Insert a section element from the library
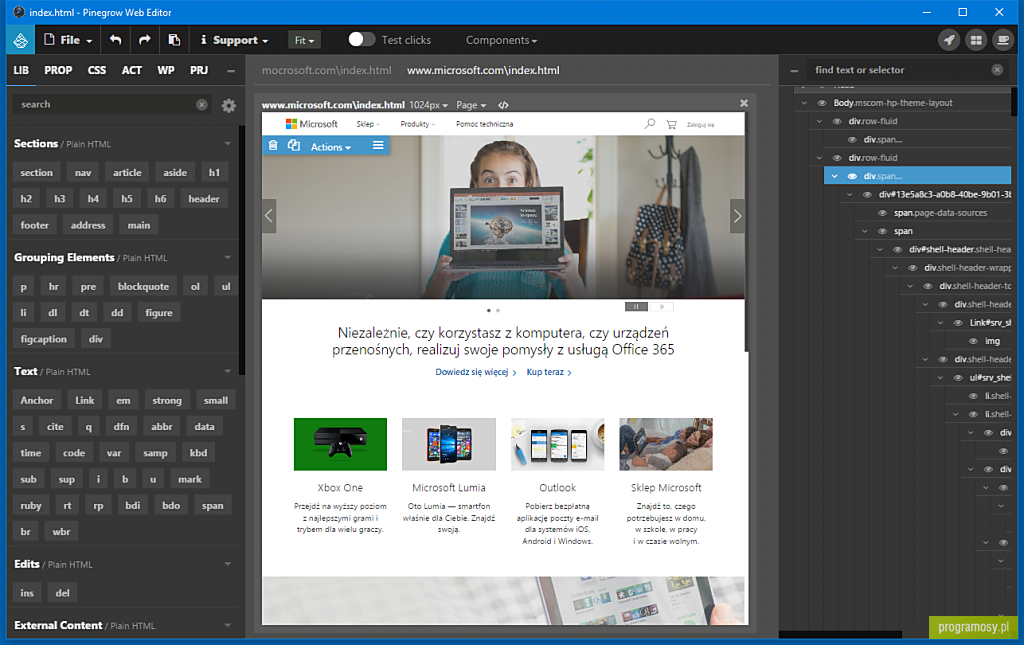Viewport: 1024px width, 645px height. (37, 172)
